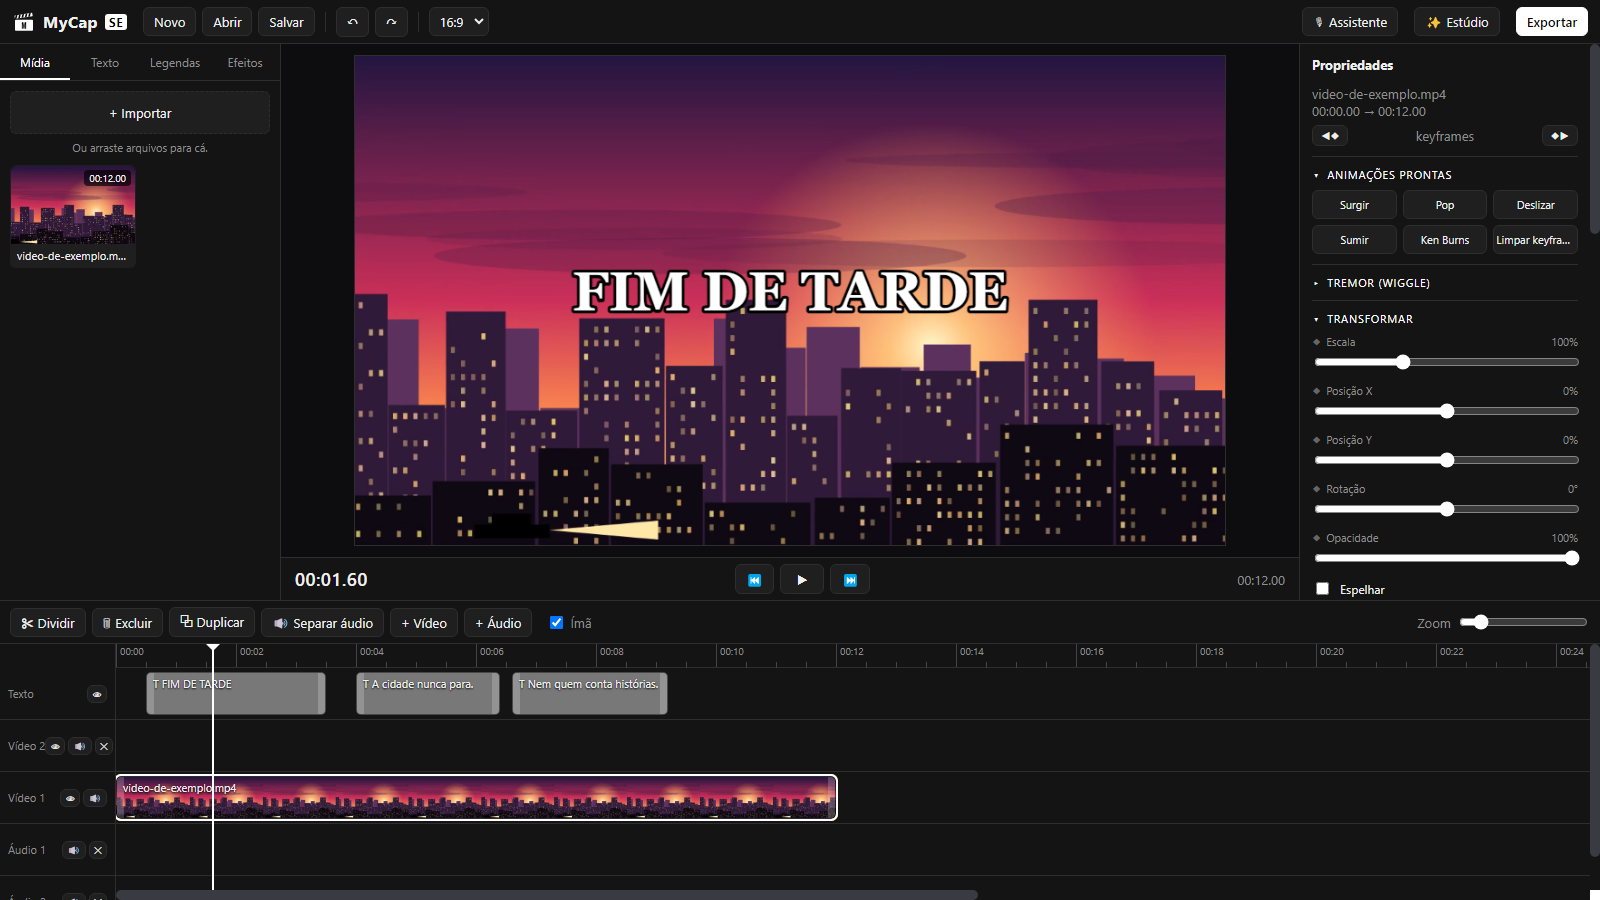This screenshot has width=1600, height=900.
Task: Enable the Espelhar checkbox
Action: [x=1323, y=589]
